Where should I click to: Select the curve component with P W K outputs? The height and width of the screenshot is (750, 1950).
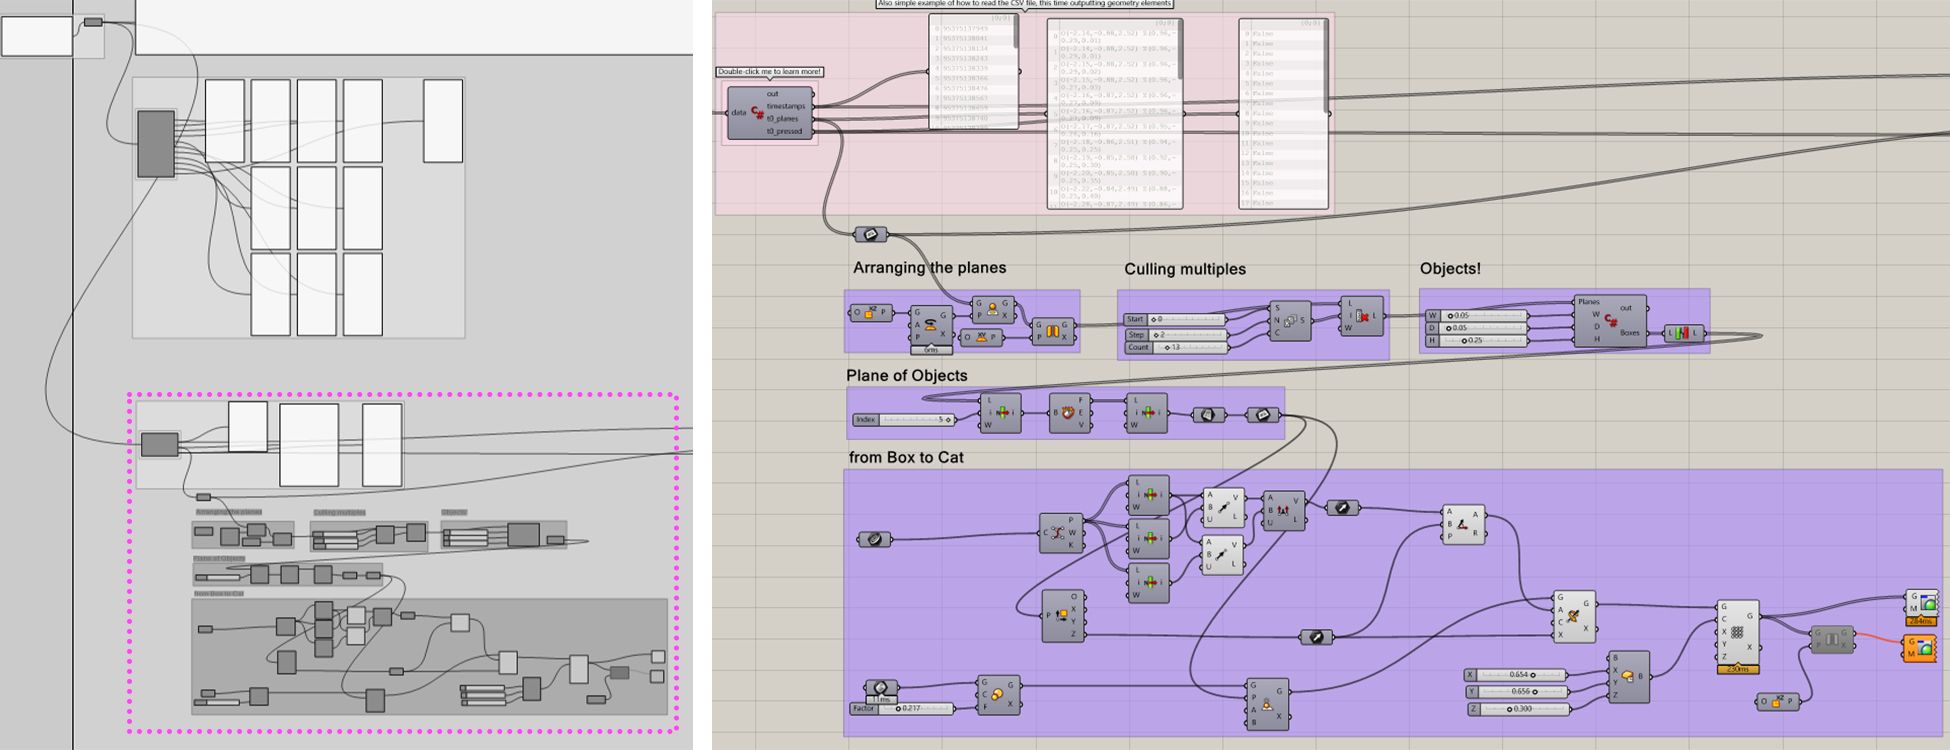[1059, 533]
